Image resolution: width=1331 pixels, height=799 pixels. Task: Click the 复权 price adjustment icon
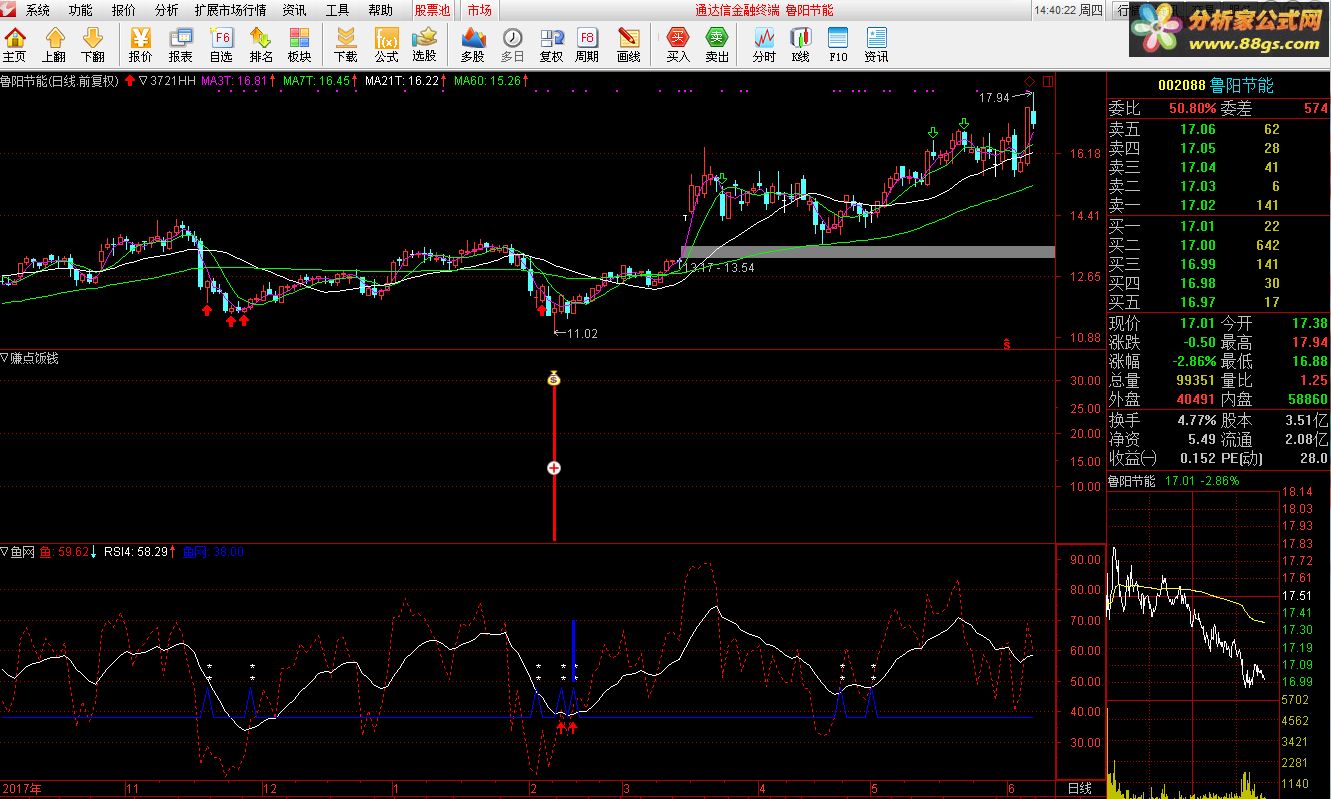coord(551,45)
